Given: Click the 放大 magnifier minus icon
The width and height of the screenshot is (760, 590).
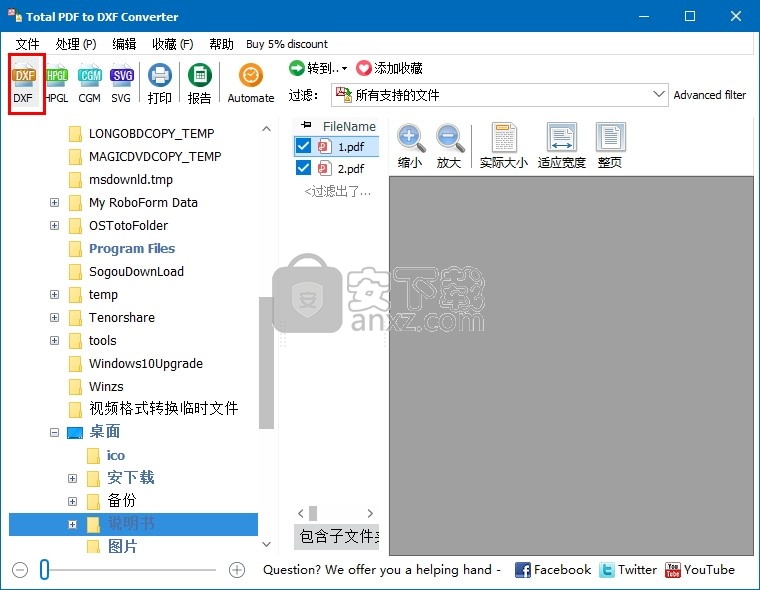Looking at the screenshot, I should [x=450, y=138].
